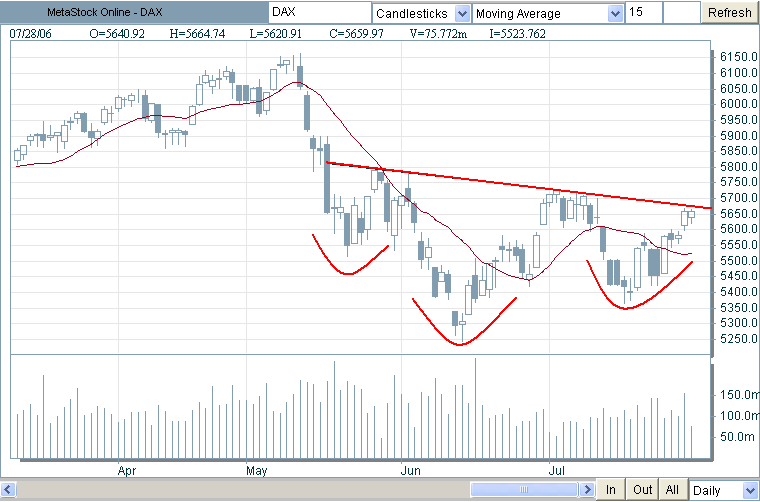The width and height of the screenshot is (760, 502).
Task: Click the 6150.0 price axis label
Action: (739, 57)
